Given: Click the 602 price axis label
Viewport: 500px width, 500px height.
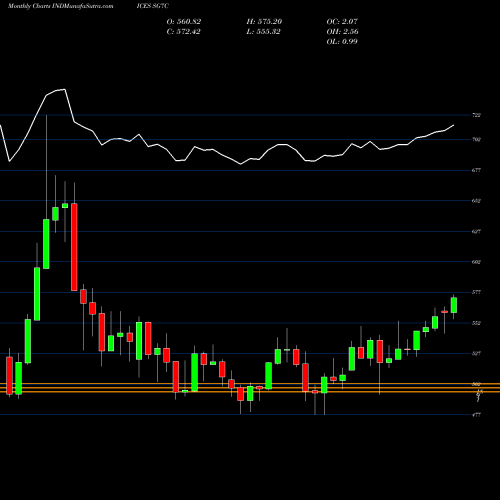Looking at the screenshot, I should tap(476, 262).
